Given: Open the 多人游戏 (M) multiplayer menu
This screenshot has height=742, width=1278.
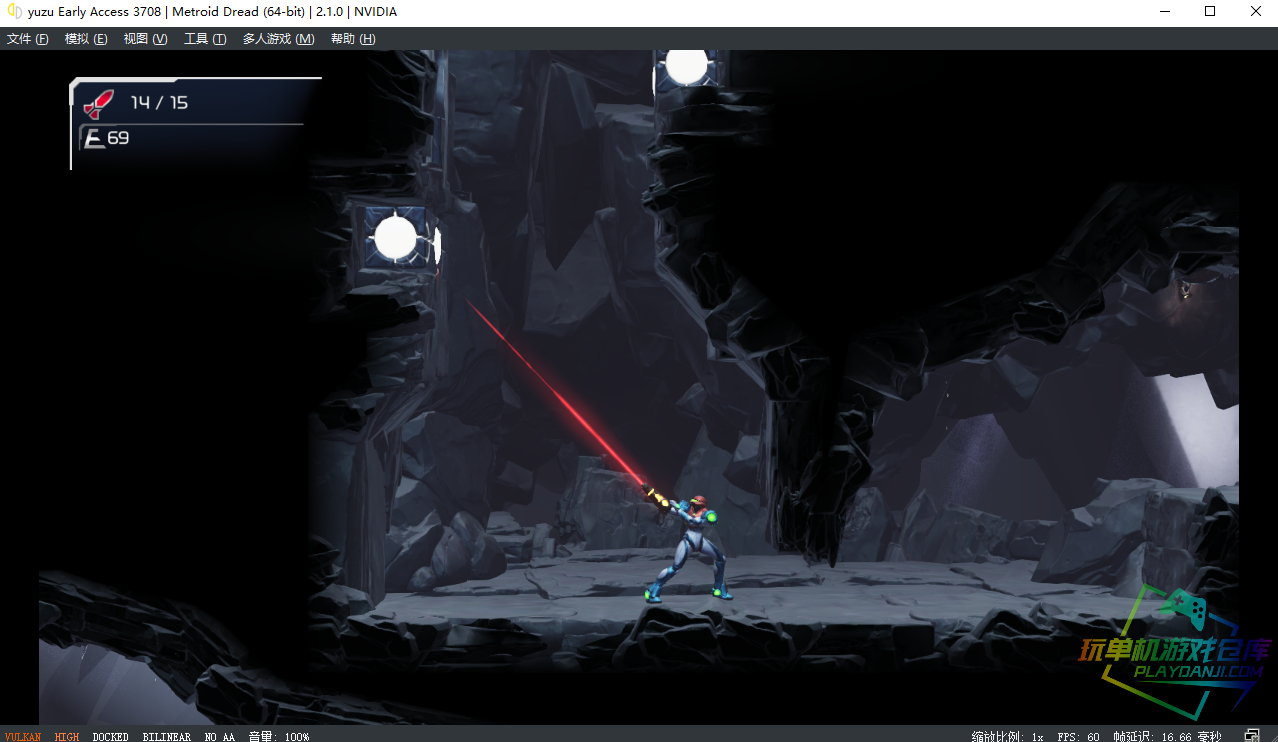Looking at the screenshot, I should pyautogui.click(x=278, y=39).
